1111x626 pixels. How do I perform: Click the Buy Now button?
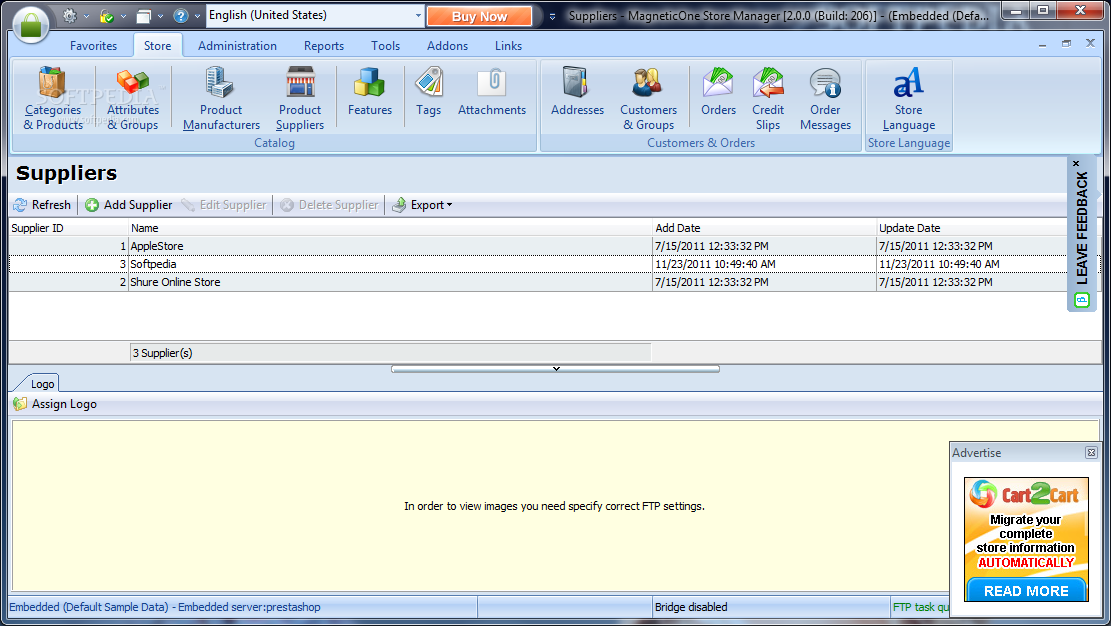480,16
